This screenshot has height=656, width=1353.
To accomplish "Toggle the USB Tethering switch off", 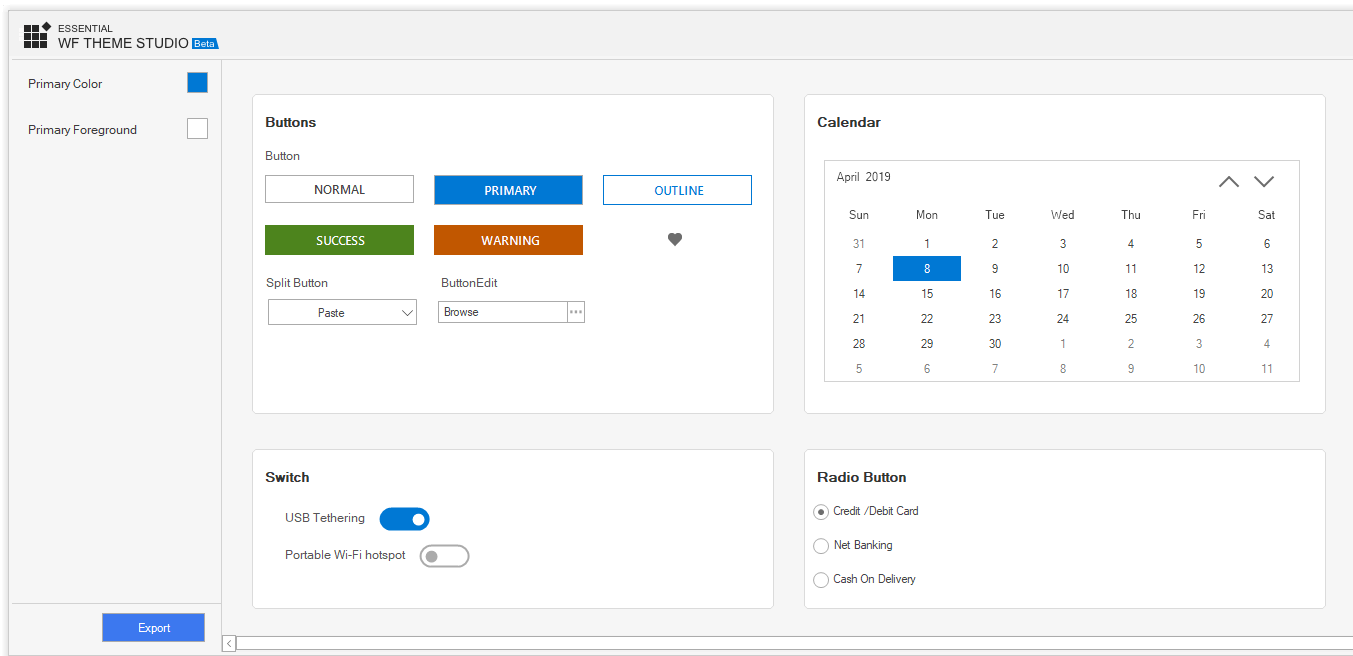I will [405, 519].
